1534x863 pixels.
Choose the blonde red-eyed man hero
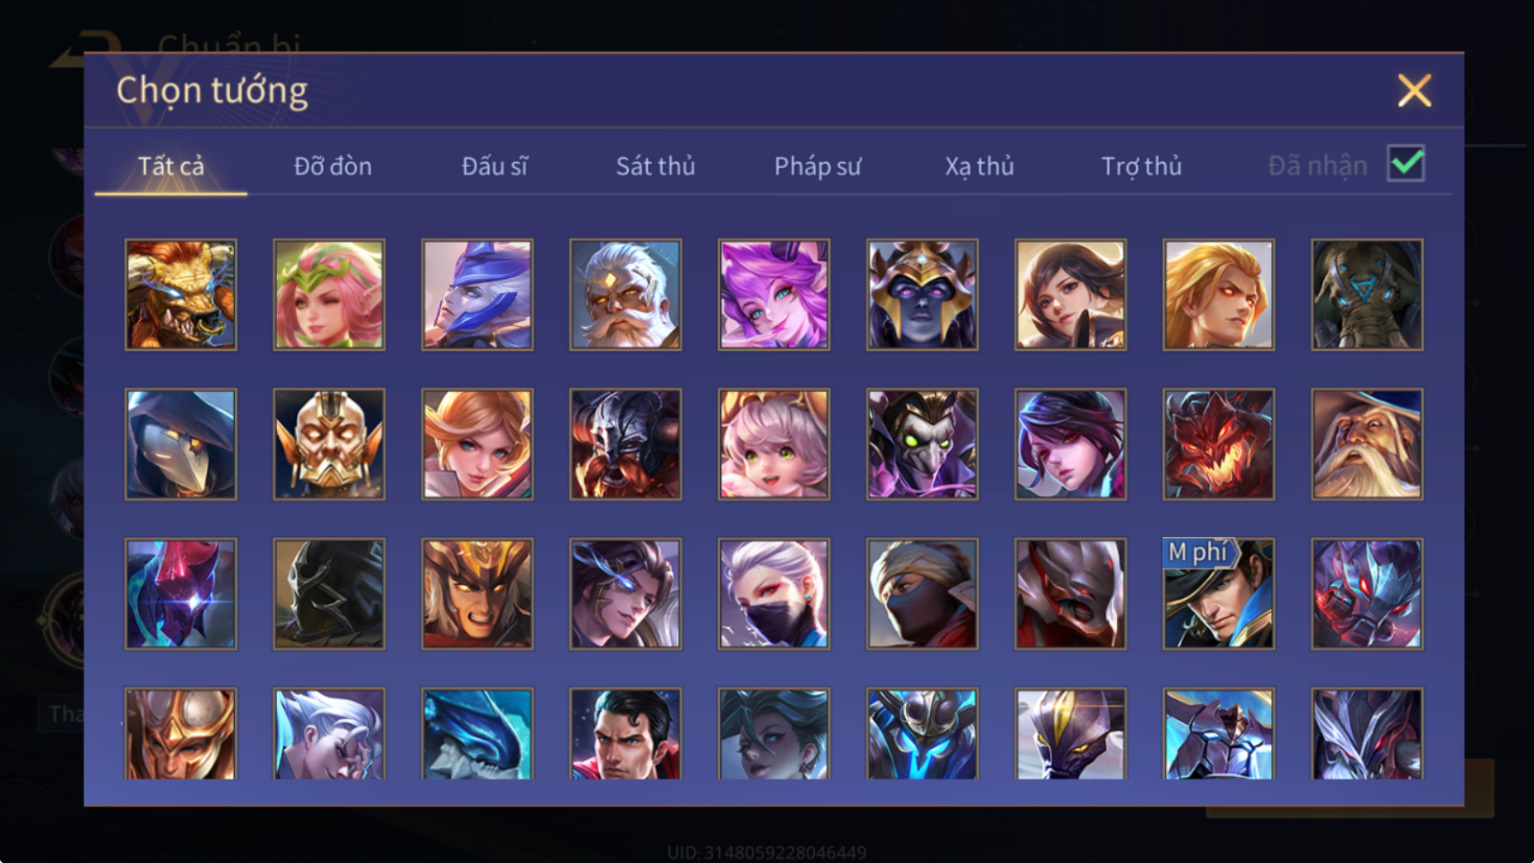pyautogui.click(x=1219, y=294)
